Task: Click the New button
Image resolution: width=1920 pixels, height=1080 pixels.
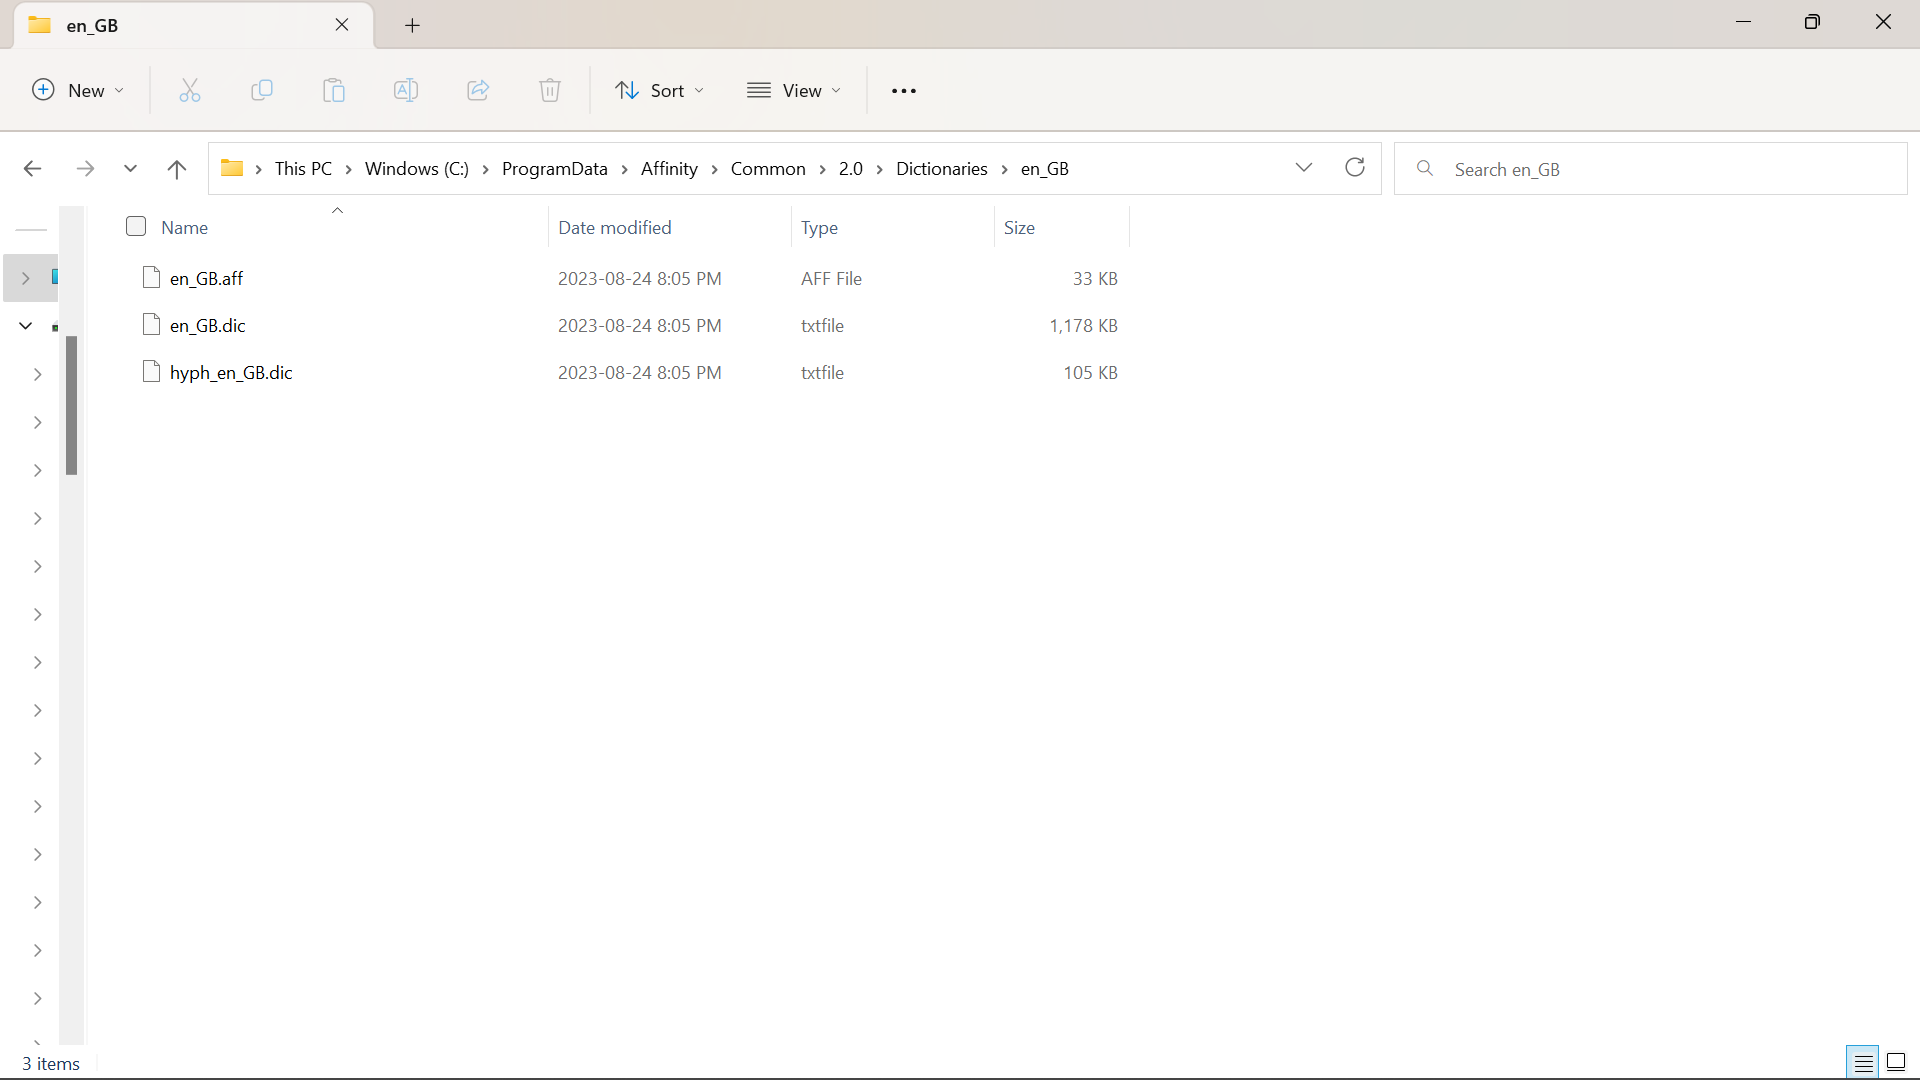Action: pos(78,91)
